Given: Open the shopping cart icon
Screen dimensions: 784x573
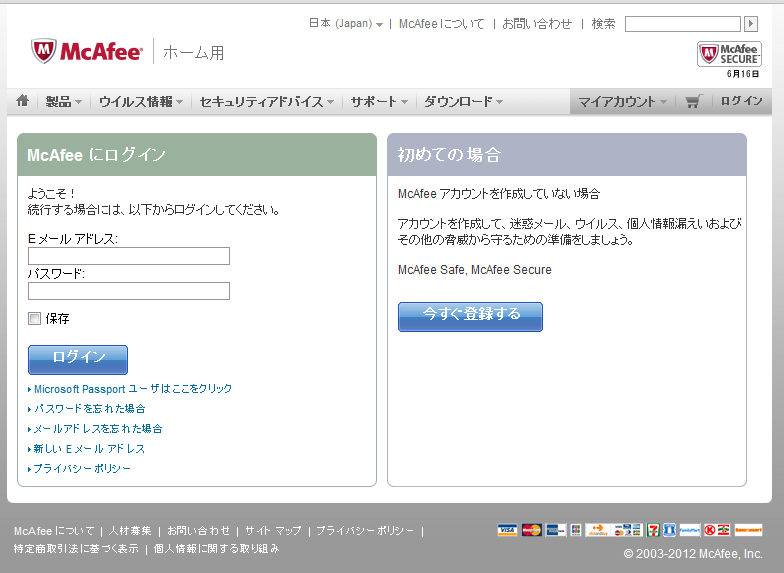Looking at the screenshot, I should tap(694, 102).
